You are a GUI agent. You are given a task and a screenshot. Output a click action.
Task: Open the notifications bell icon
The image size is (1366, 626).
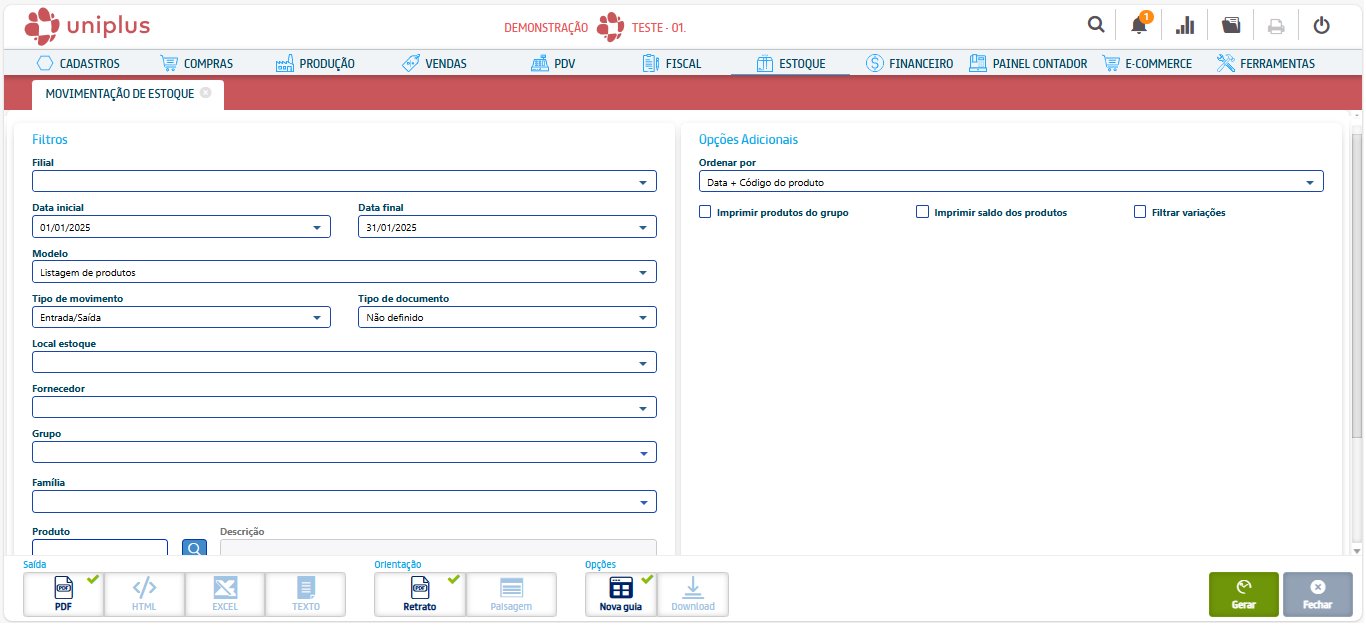(x=1139, y=25)
